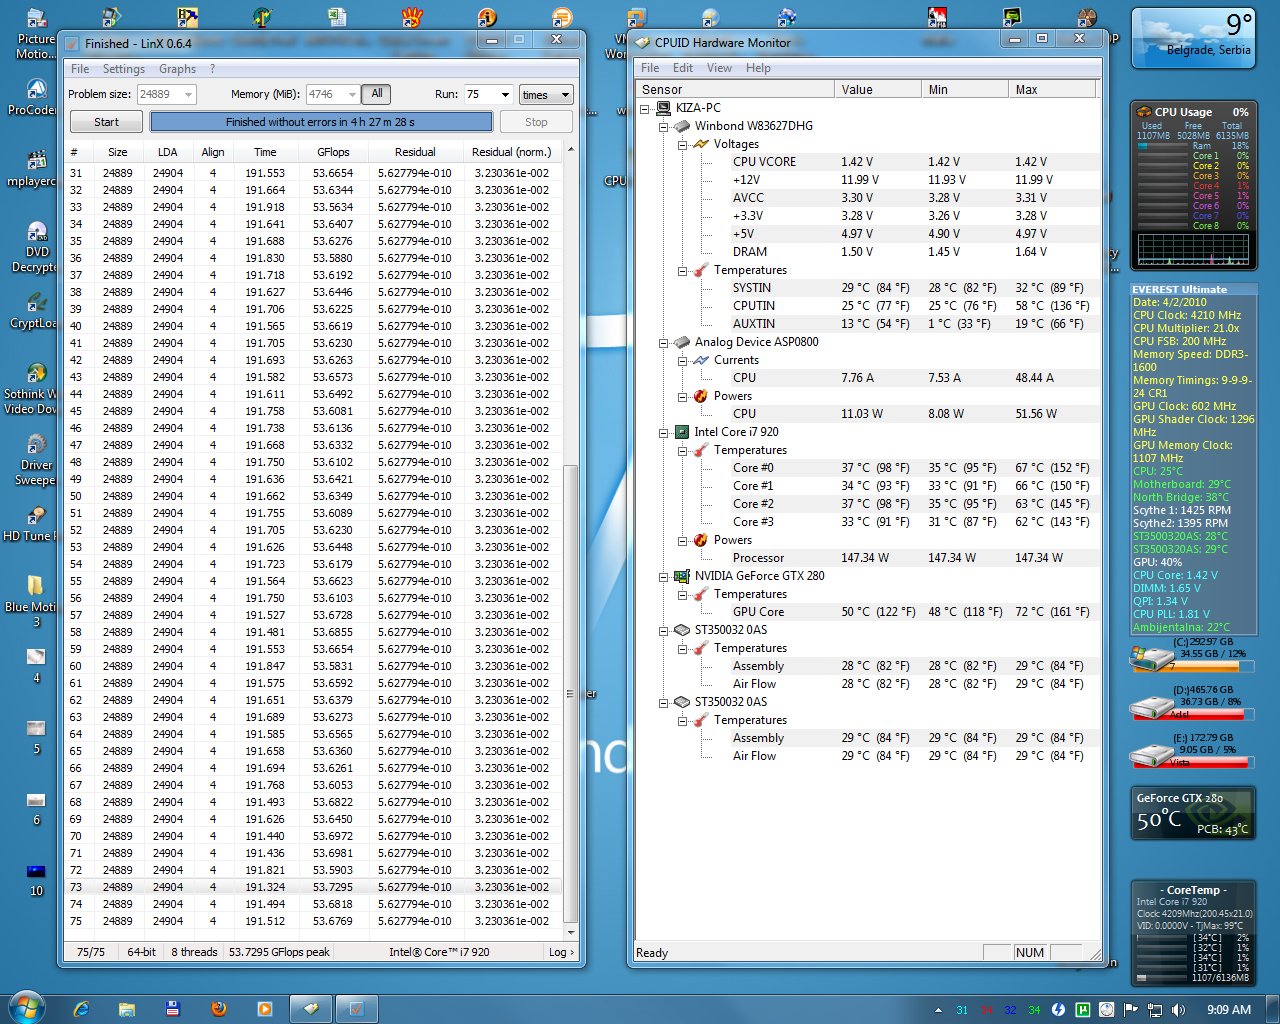Open the CoreTemp gadget

point(1192,933)
